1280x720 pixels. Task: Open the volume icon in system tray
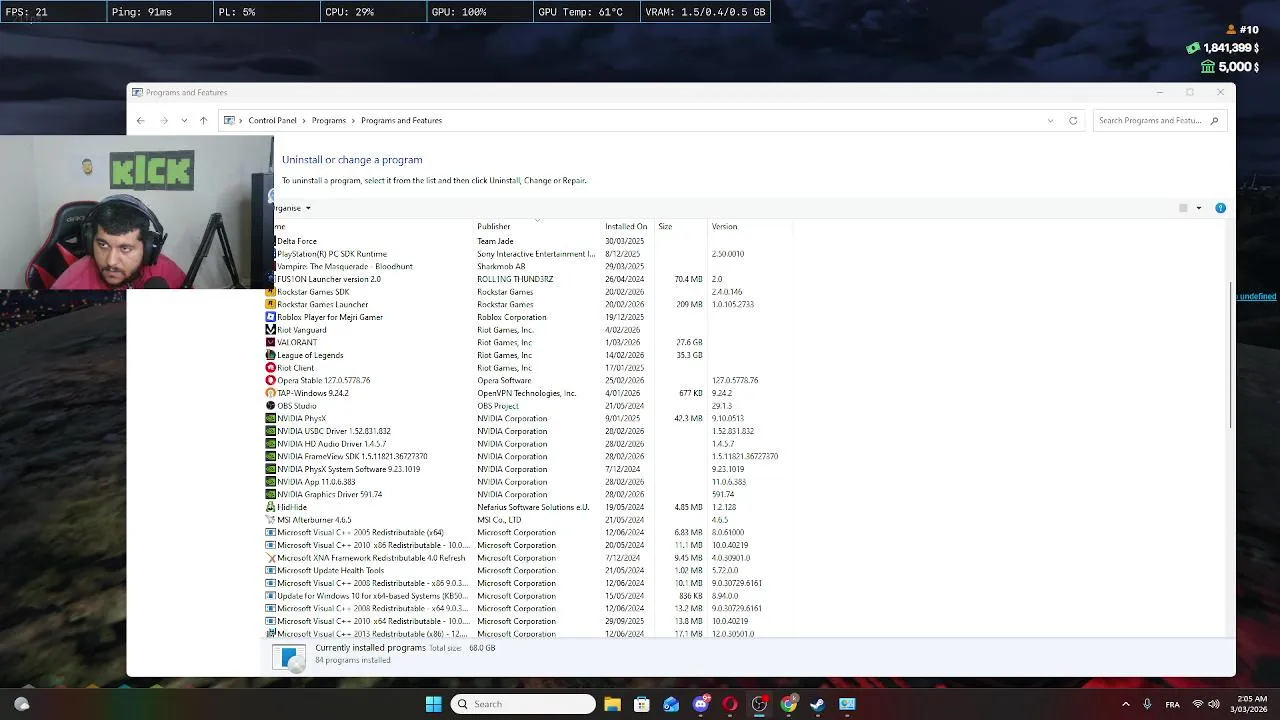pyautogui.click(x=1214, y=704)
